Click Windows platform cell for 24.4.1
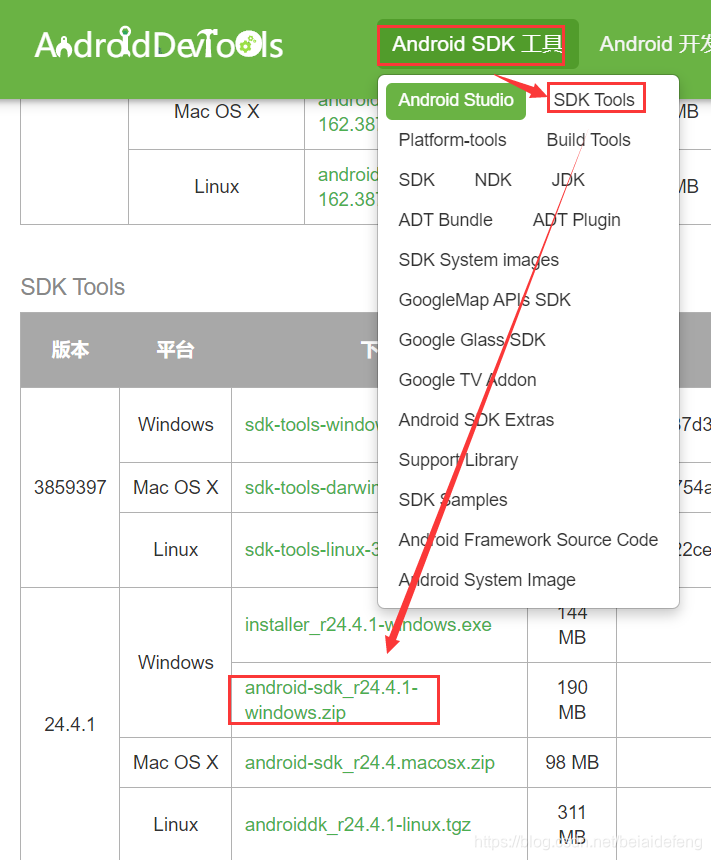The height and width of the screenshot is (860, 711). click(x=176, y=663)
